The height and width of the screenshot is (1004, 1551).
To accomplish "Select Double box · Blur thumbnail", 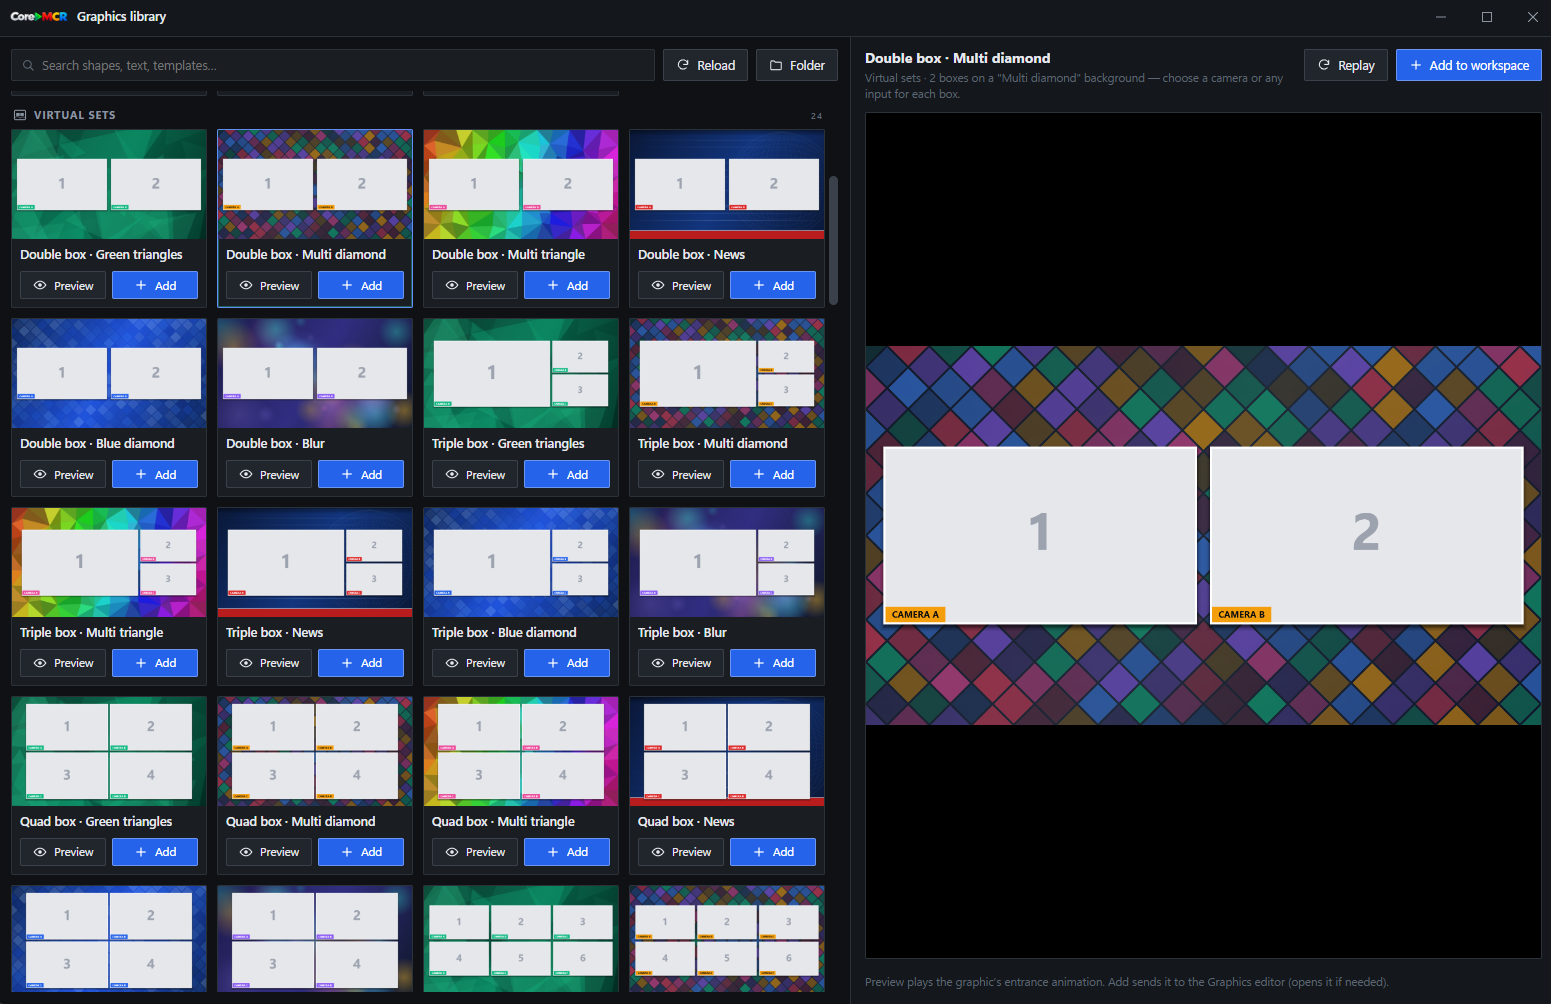I will [x=315, y=373].
